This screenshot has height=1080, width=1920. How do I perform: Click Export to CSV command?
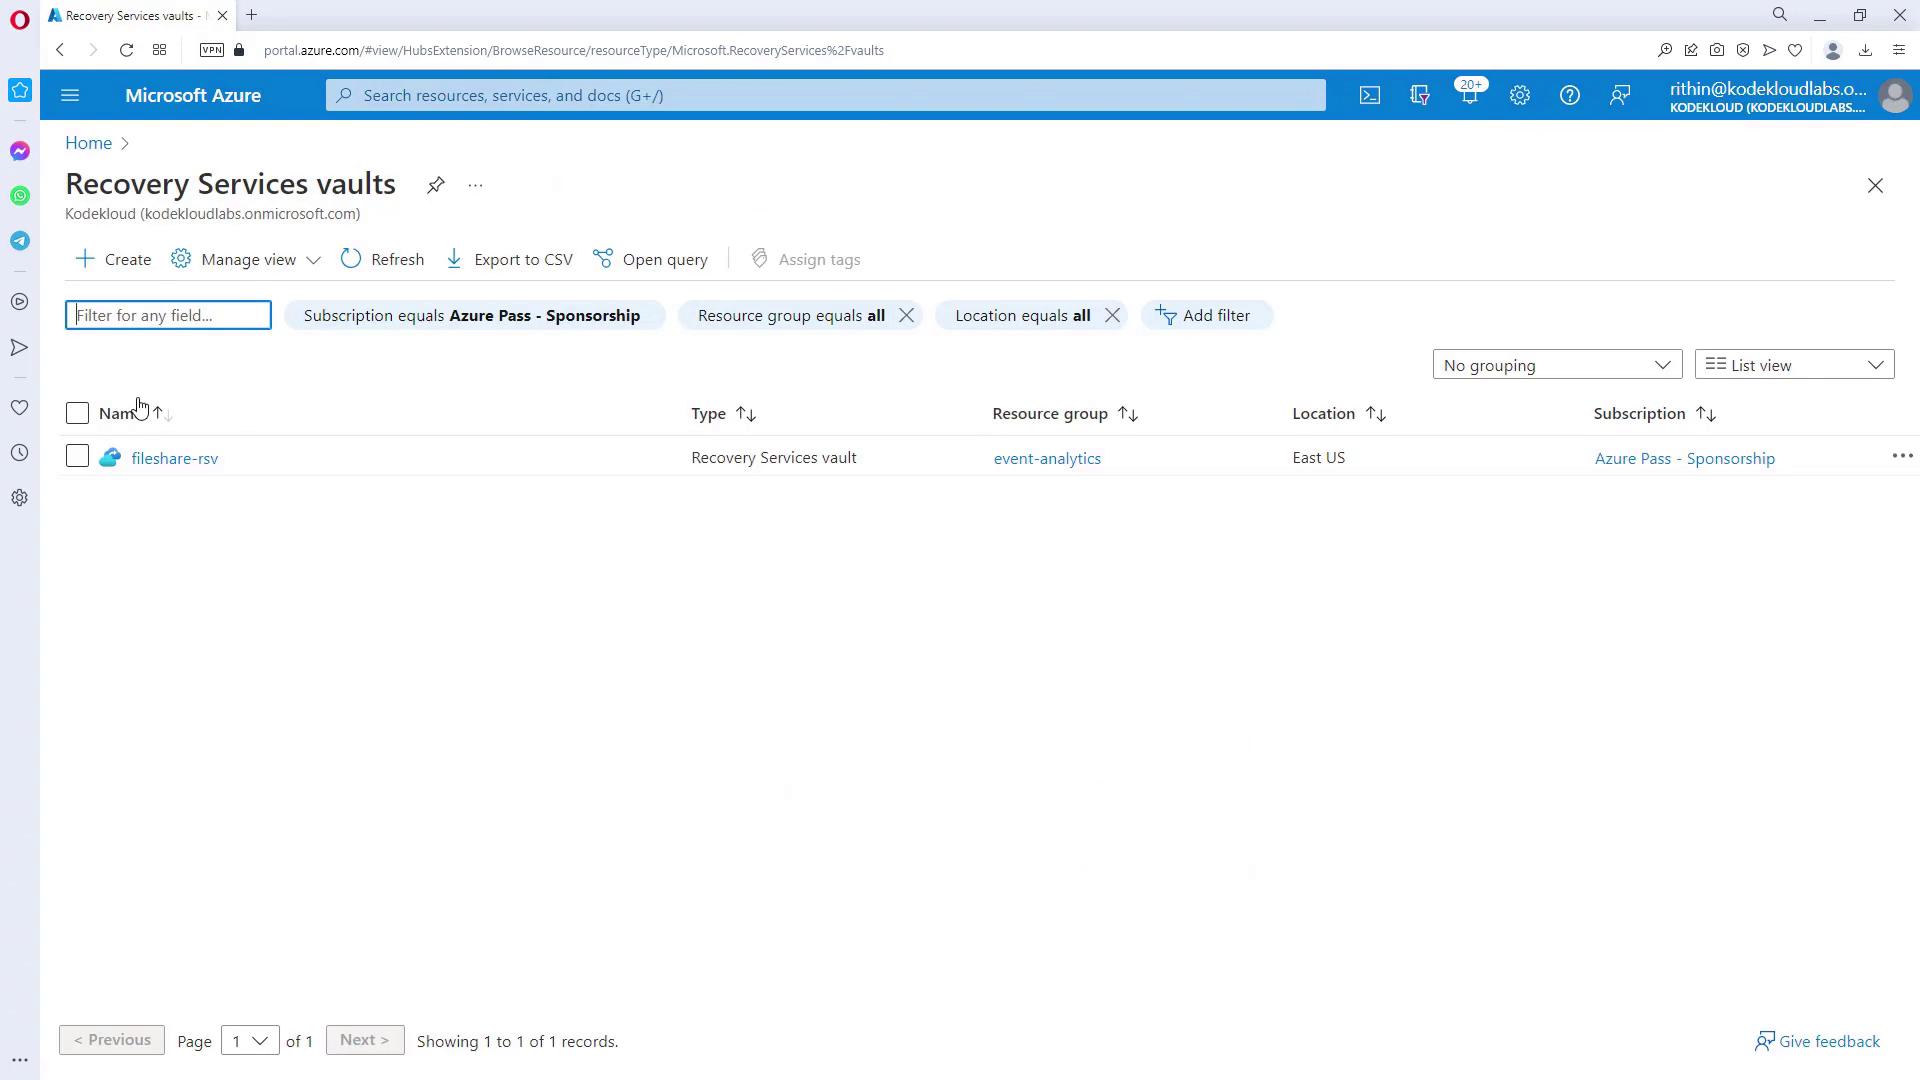point(510,259)
